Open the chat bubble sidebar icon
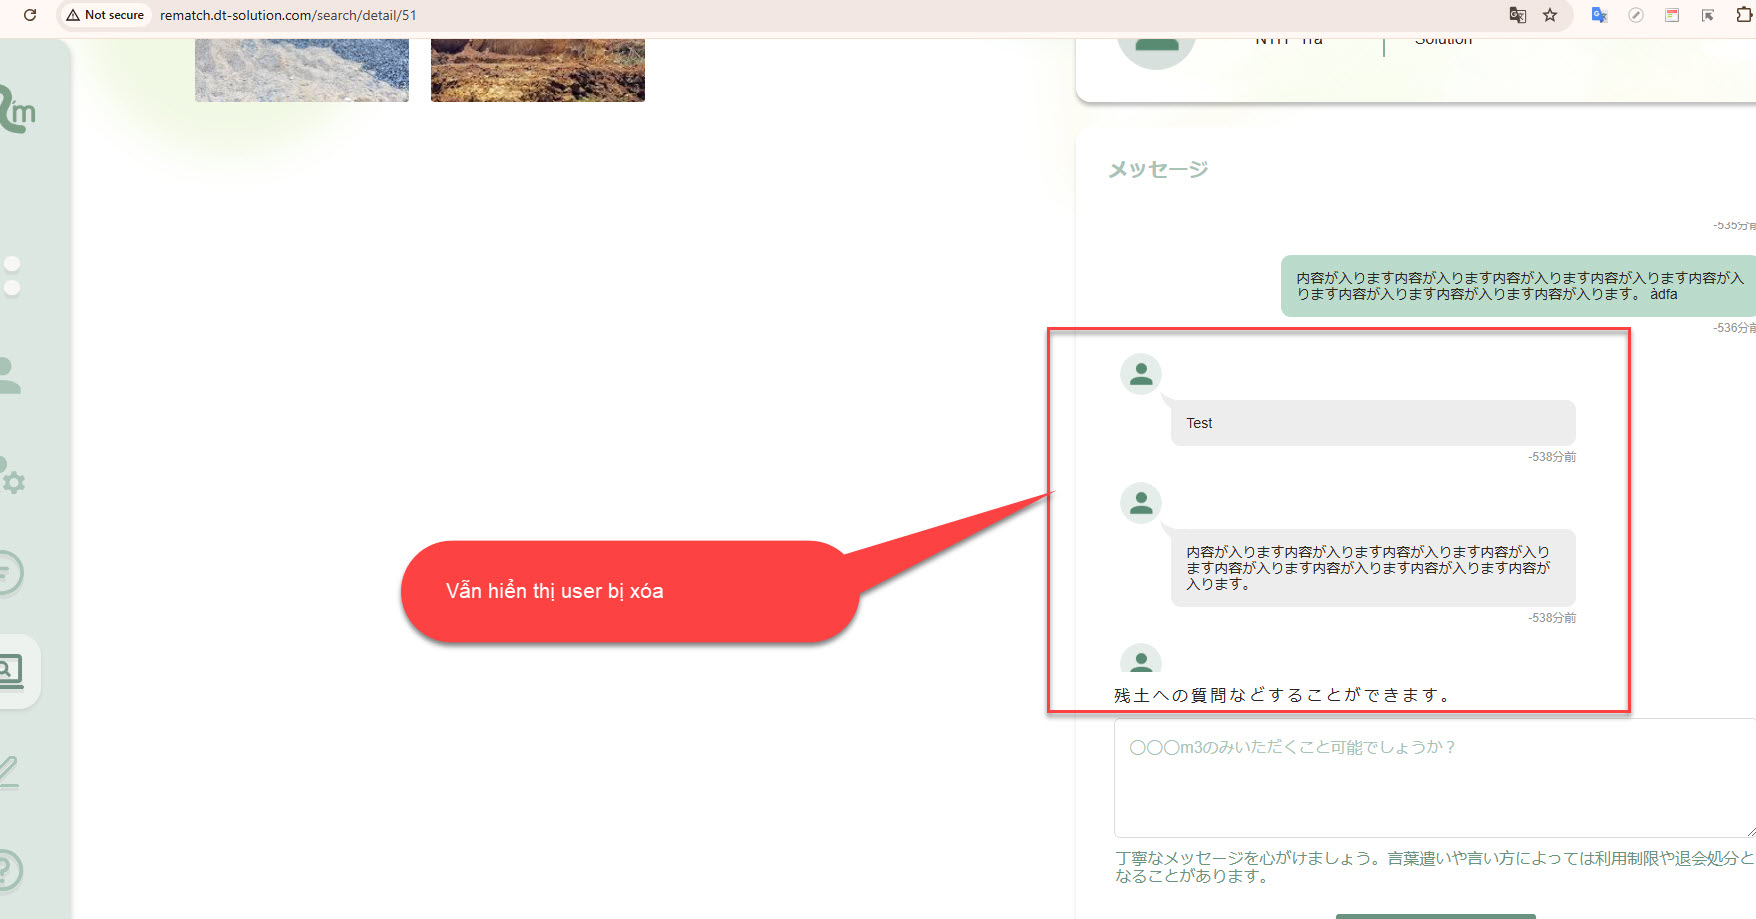 [x=8, y=573]
